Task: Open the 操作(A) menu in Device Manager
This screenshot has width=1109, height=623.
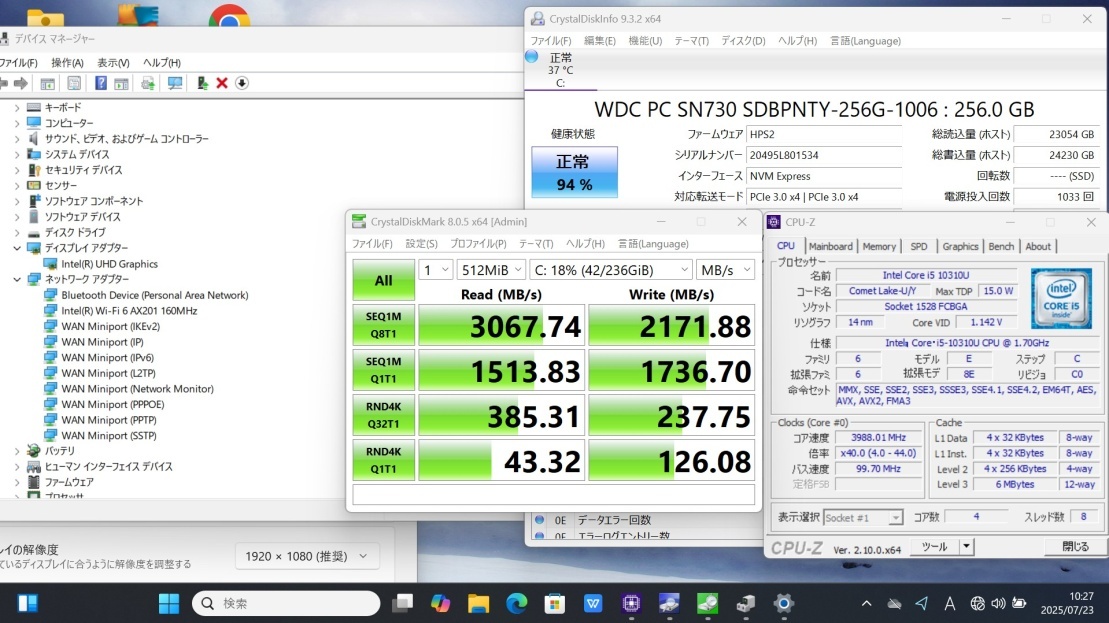Action: 67,63
